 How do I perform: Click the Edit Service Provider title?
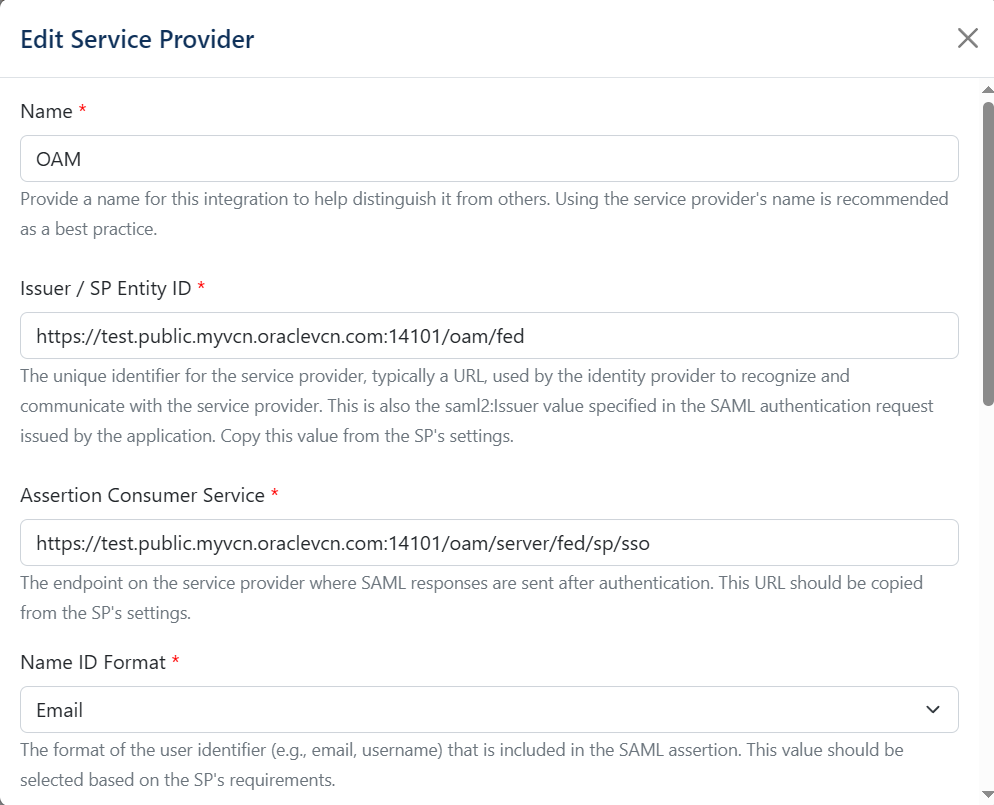click(137, 40)
